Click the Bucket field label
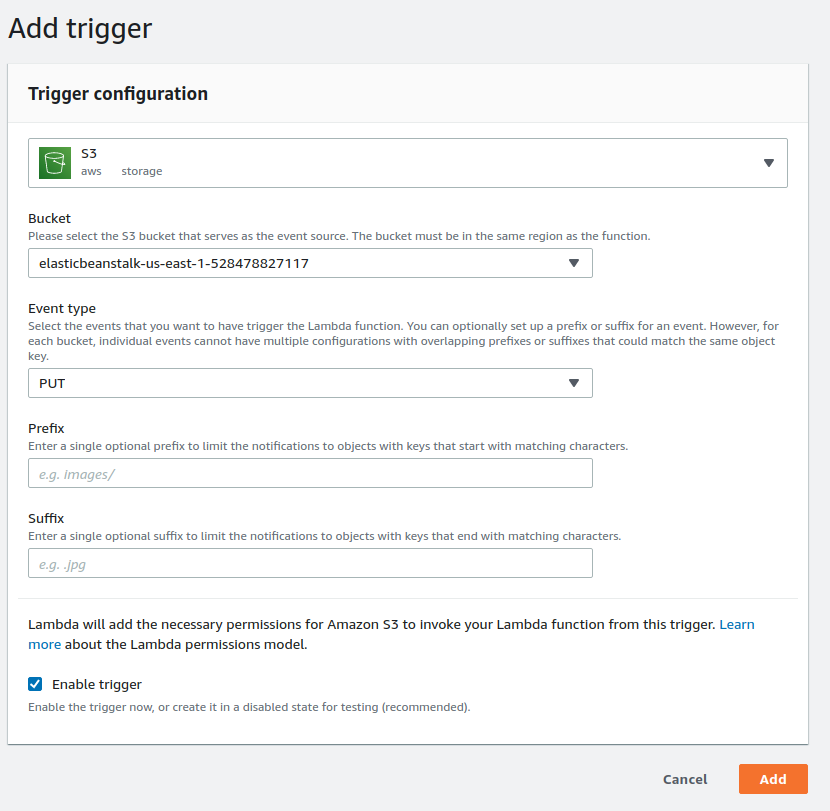The height and width of the screenshot is (811, 830). 50,218
